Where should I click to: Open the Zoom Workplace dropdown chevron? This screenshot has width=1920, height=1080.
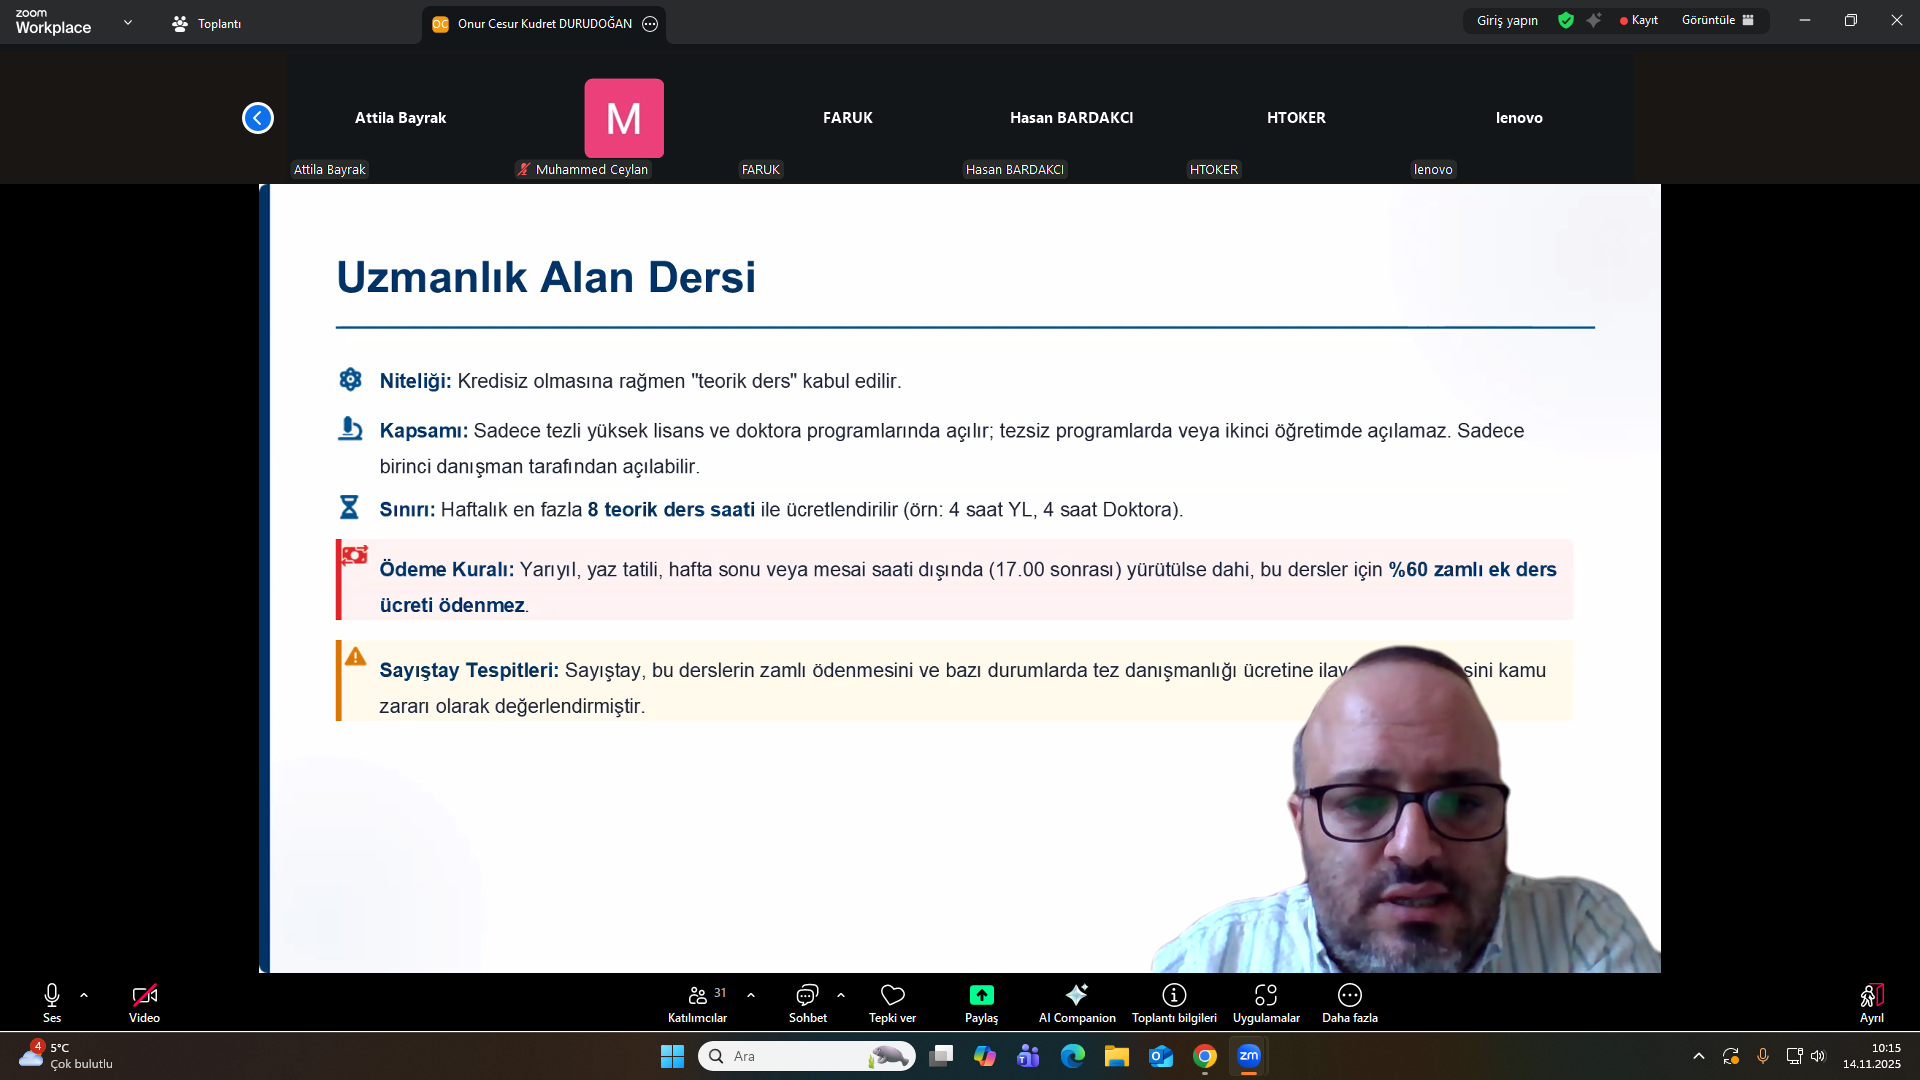tap(128, 22)
